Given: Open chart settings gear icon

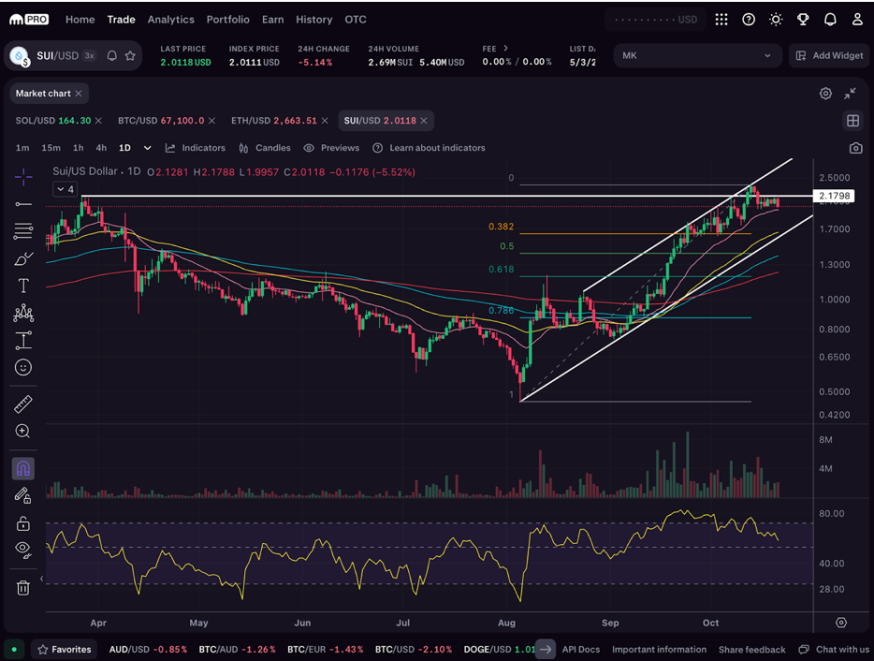Looking at the screenshot, I should point(825,93).
